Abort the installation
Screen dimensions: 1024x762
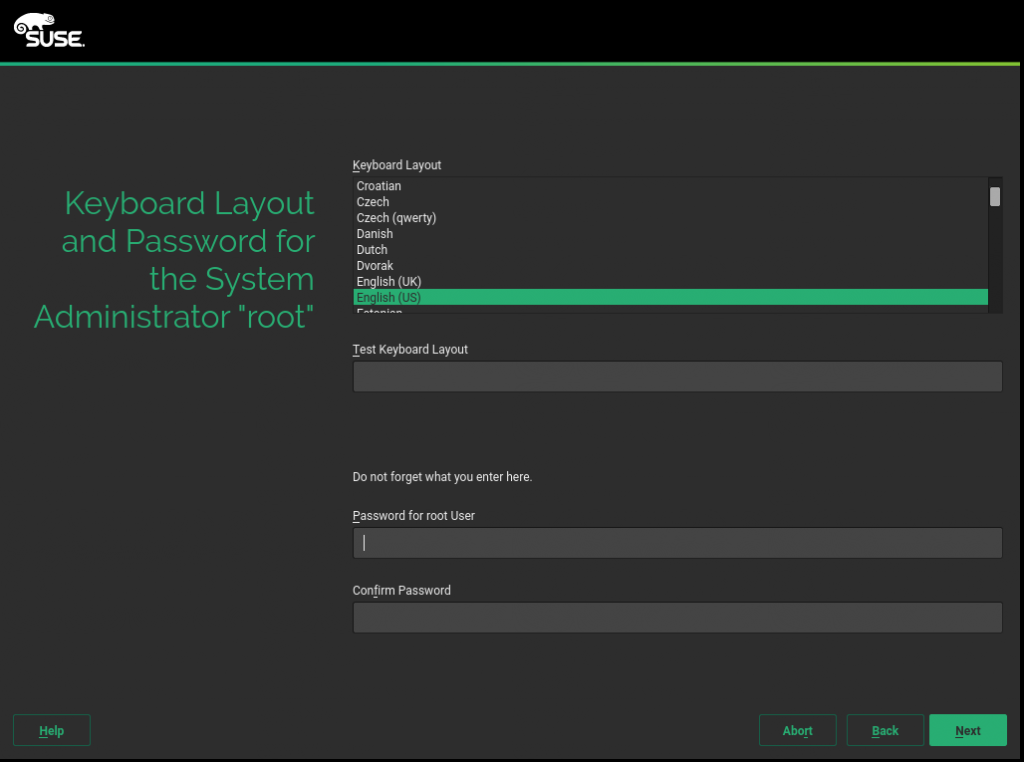pyautogui.click(x=797, y=730)
